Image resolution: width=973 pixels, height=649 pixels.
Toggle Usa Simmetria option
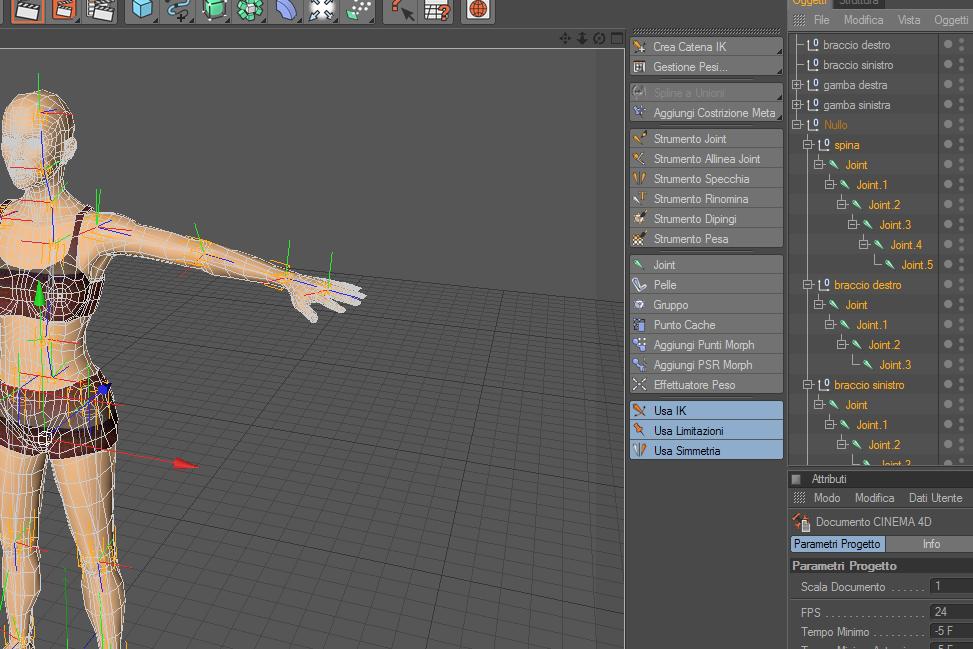coord(706,450)
